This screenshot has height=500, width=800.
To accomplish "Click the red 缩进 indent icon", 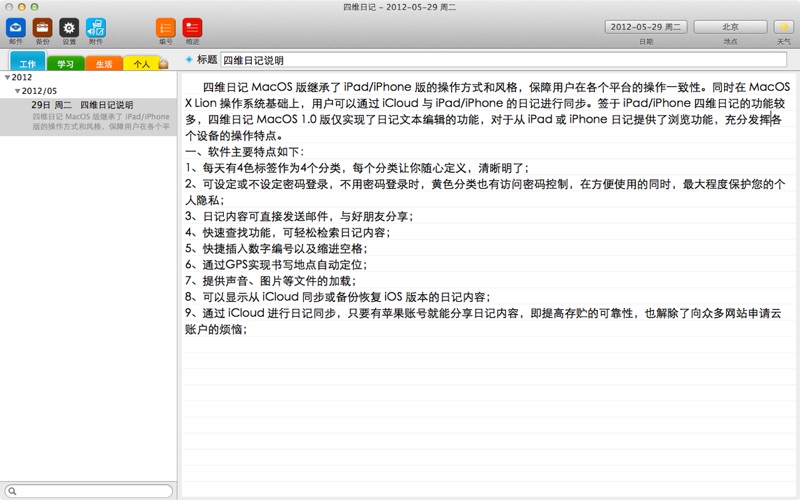I will 192,28.
